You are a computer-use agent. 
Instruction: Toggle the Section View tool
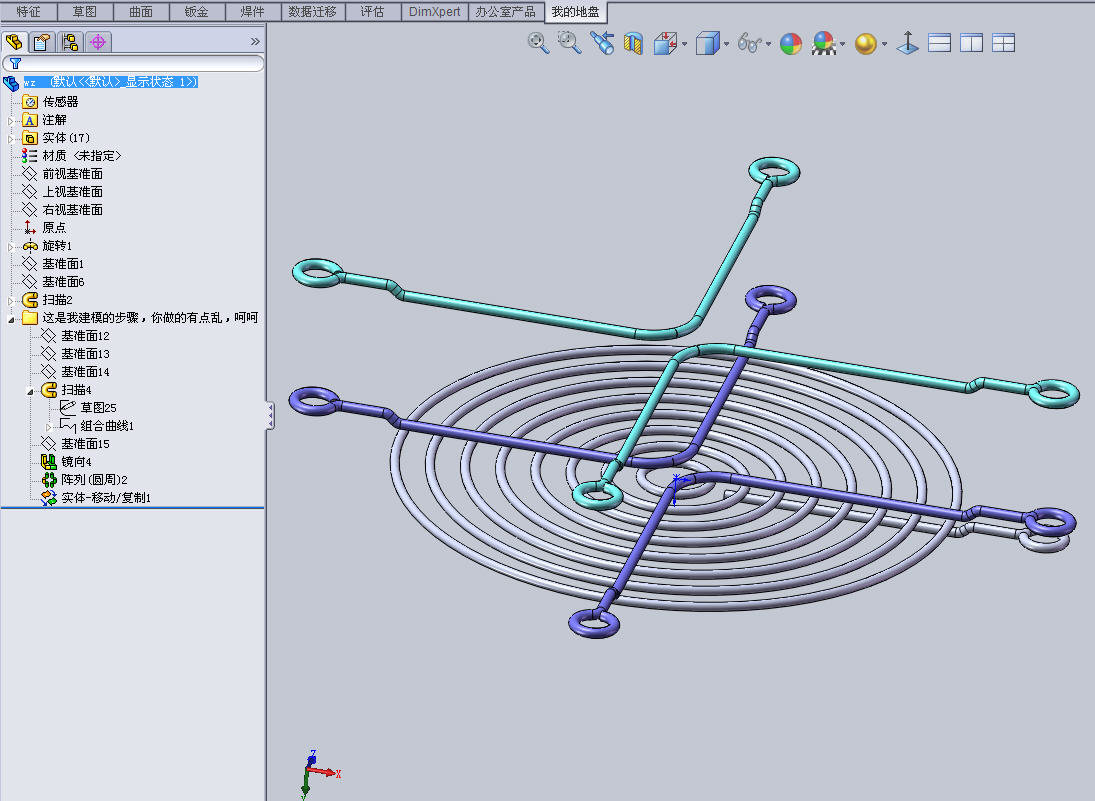(633, 43)
